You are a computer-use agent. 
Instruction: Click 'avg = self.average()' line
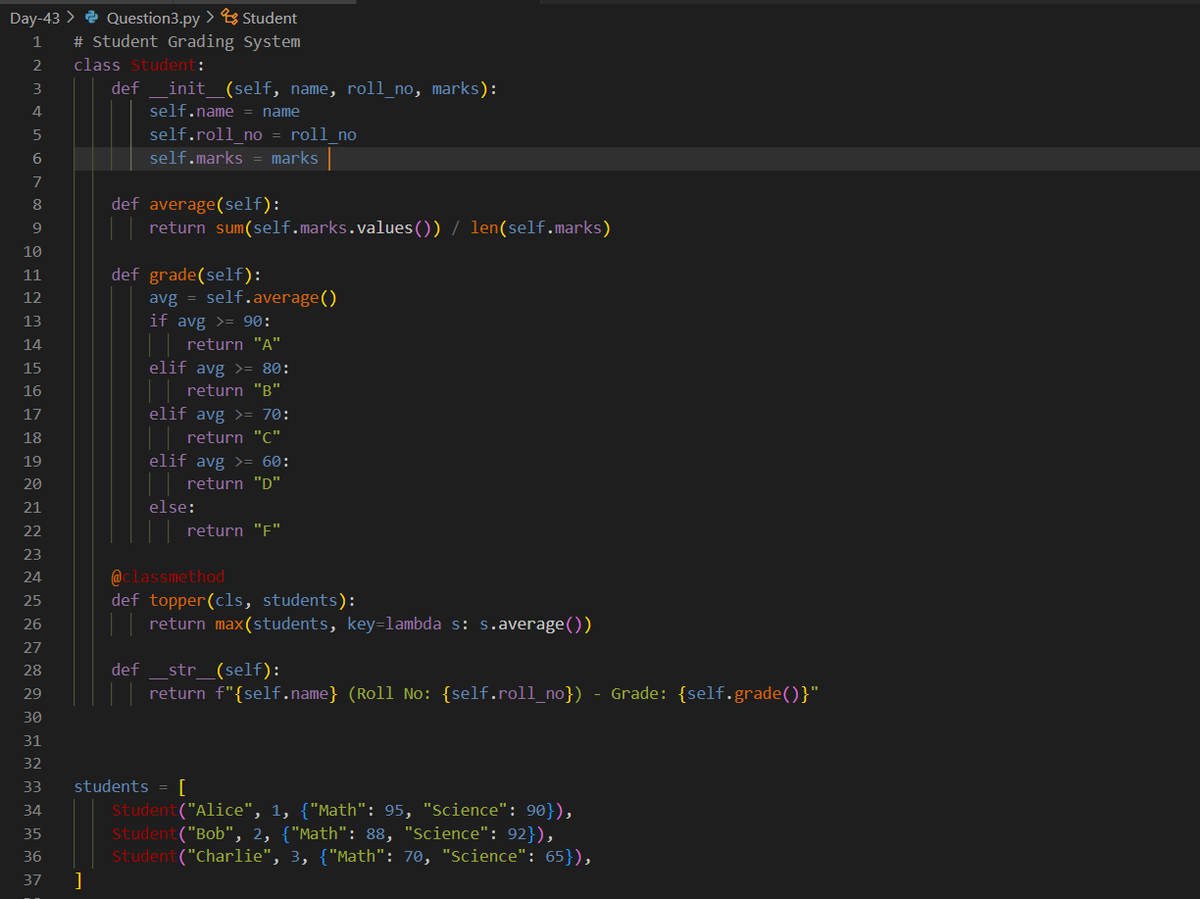(243, 298)
